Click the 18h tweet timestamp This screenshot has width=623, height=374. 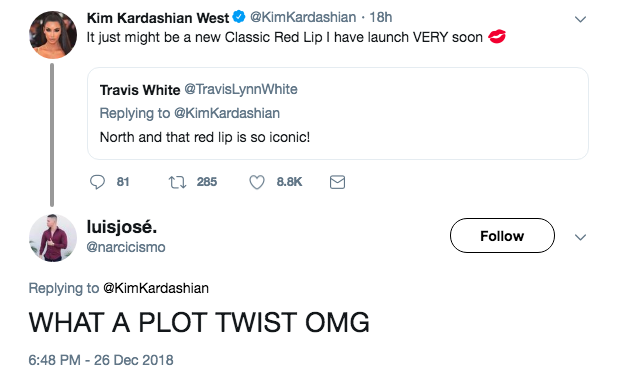pyautogui.click(x=381, y=17)
